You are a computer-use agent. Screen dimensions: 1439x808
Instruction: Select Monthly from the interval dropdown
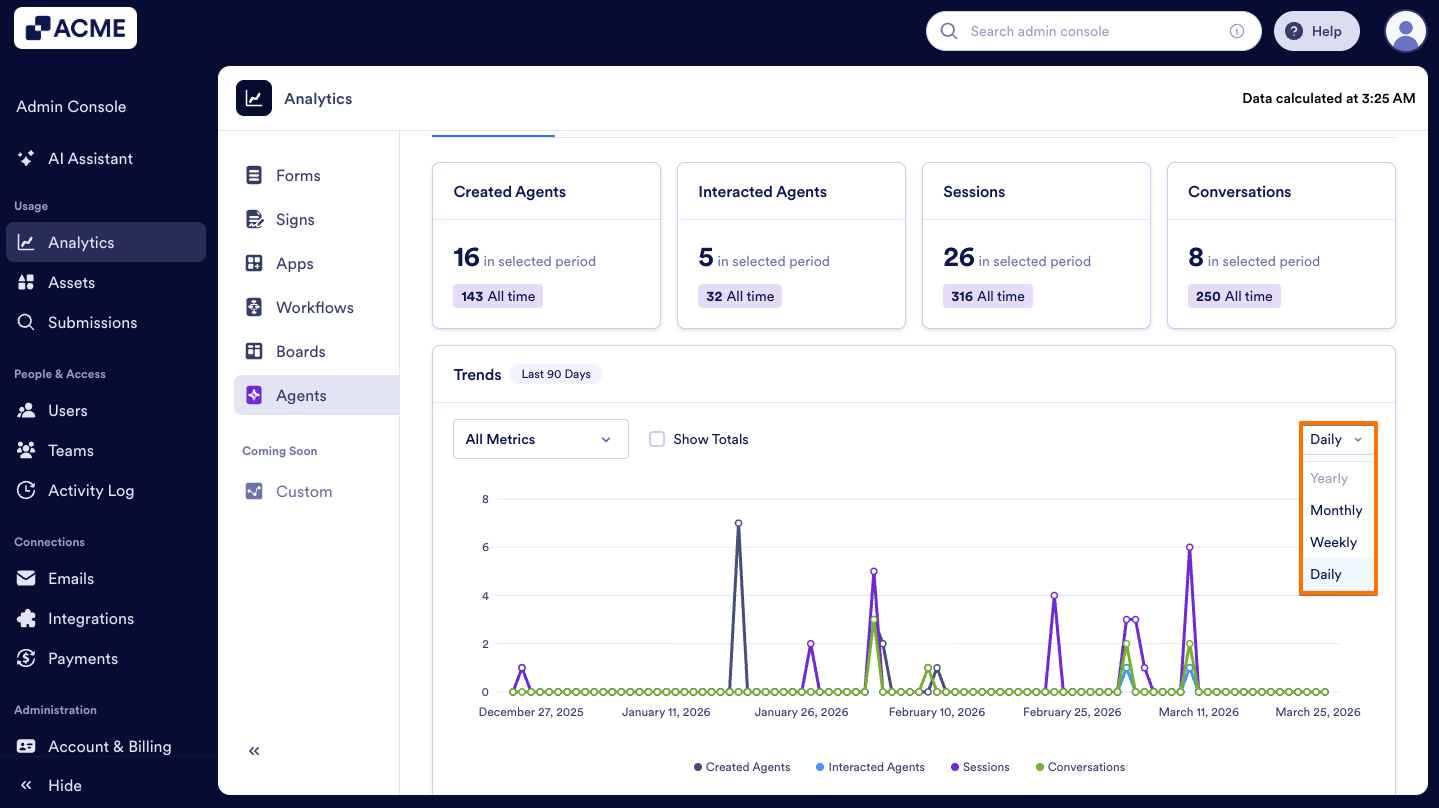click(x=1336, y=510)
